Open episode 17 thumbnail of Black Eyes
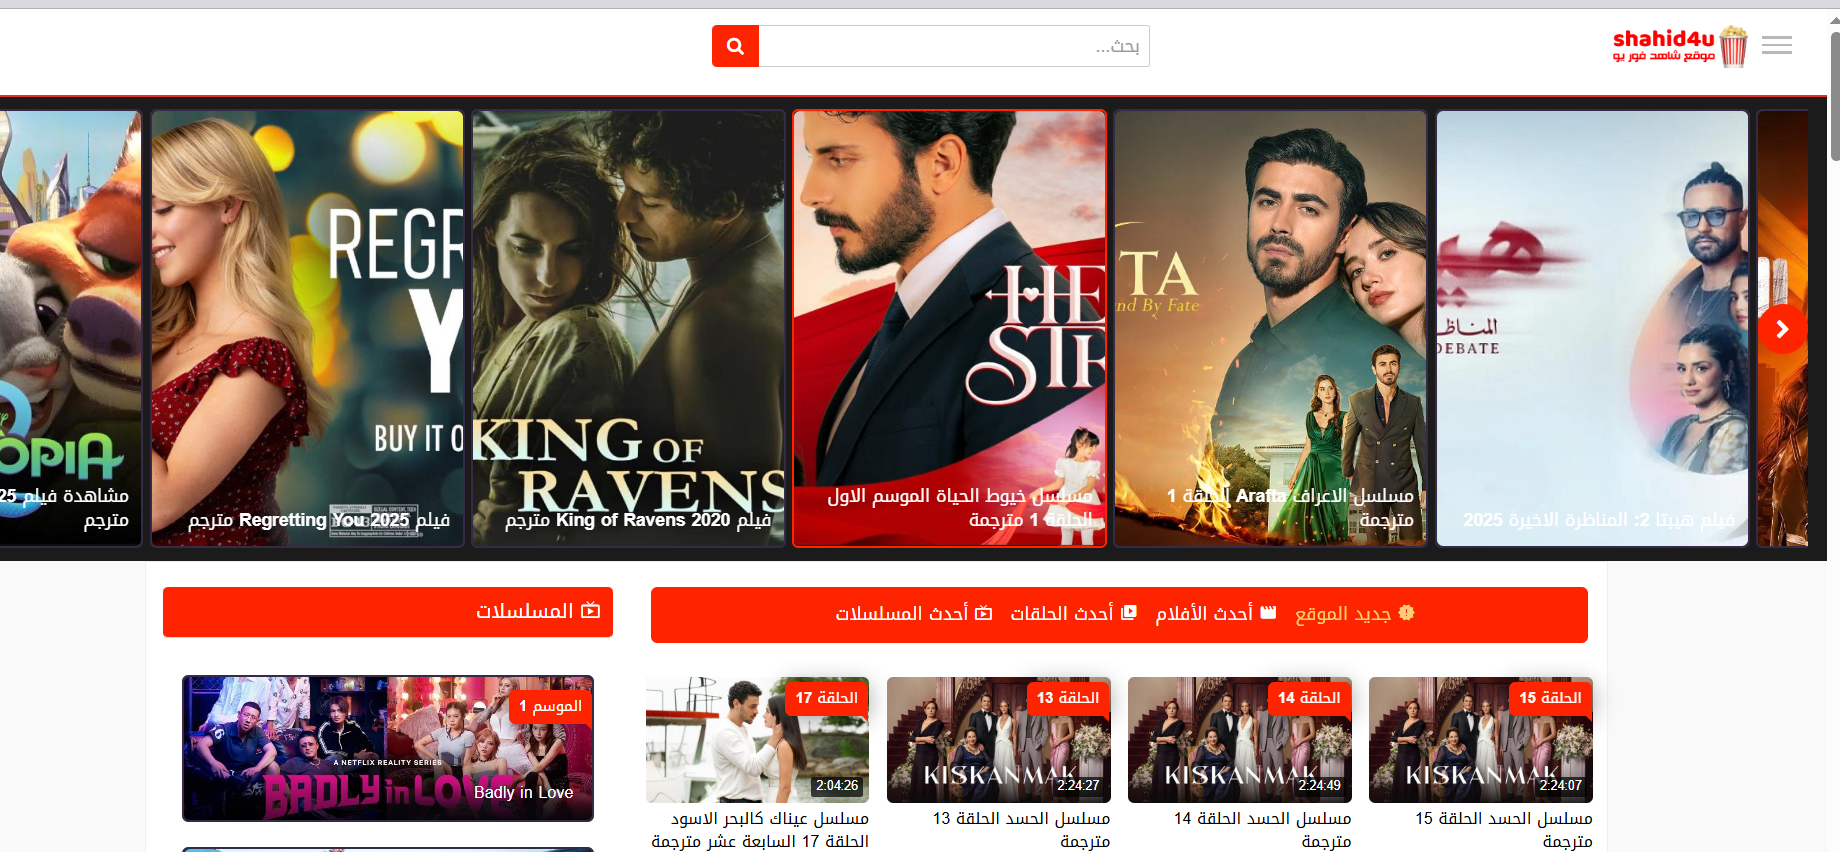This screenshot has width=1840, height=852. tap(757, 740)
